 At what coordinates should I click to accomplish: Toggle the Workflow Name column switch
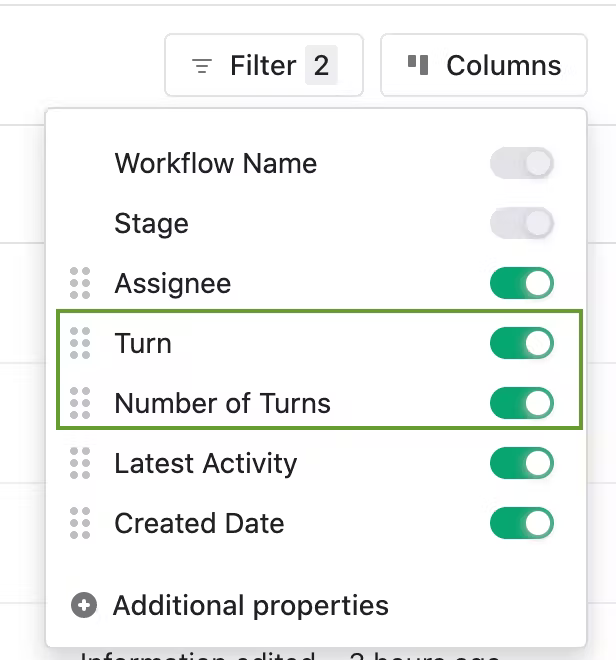click(x=521, y=163)
